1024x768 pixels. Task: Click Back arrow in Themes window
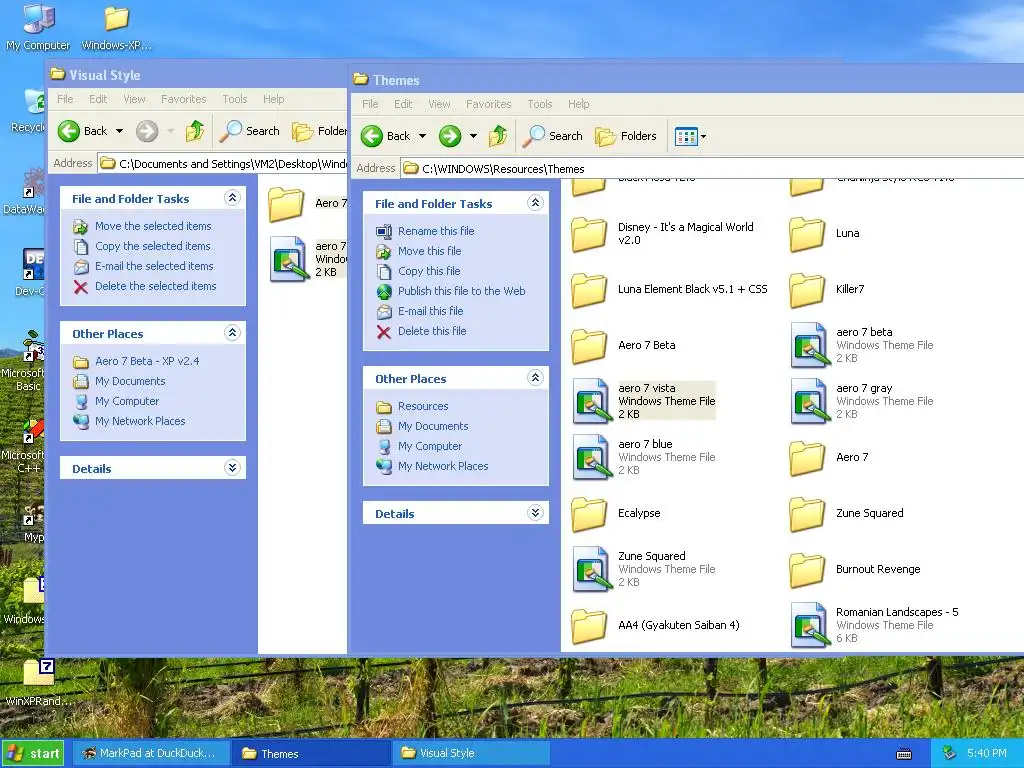click(x=372, y=136)
